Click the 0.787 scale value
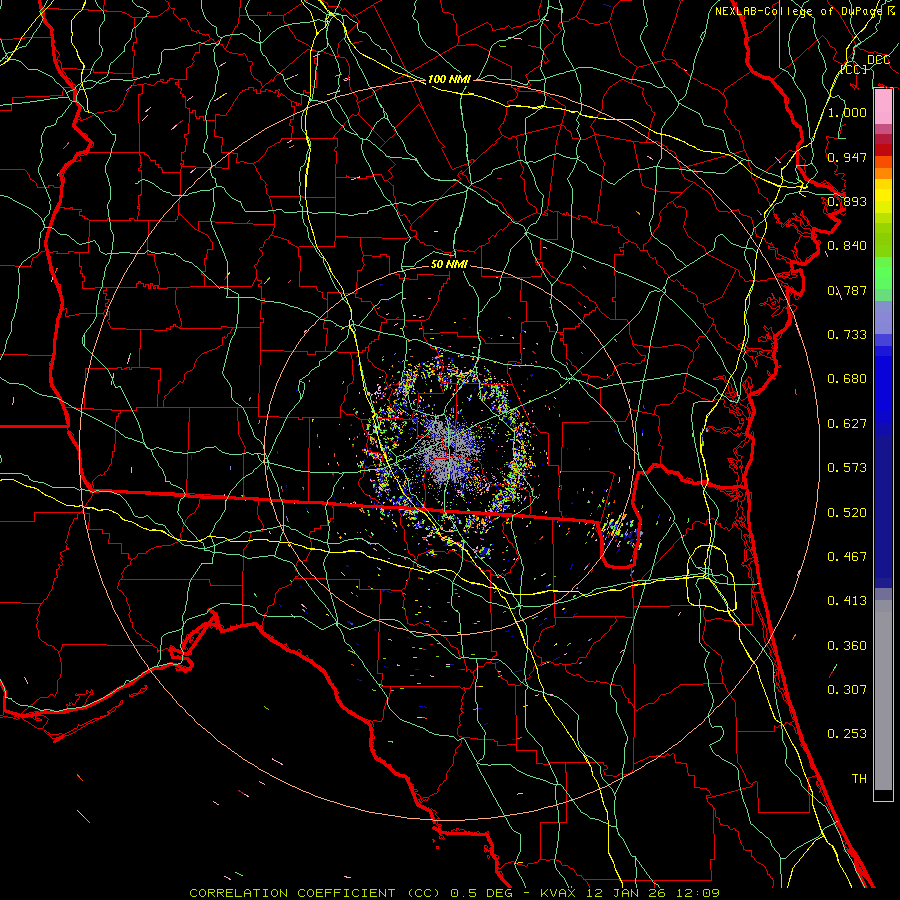The image size is (900, 900). [x=847, y=290]
